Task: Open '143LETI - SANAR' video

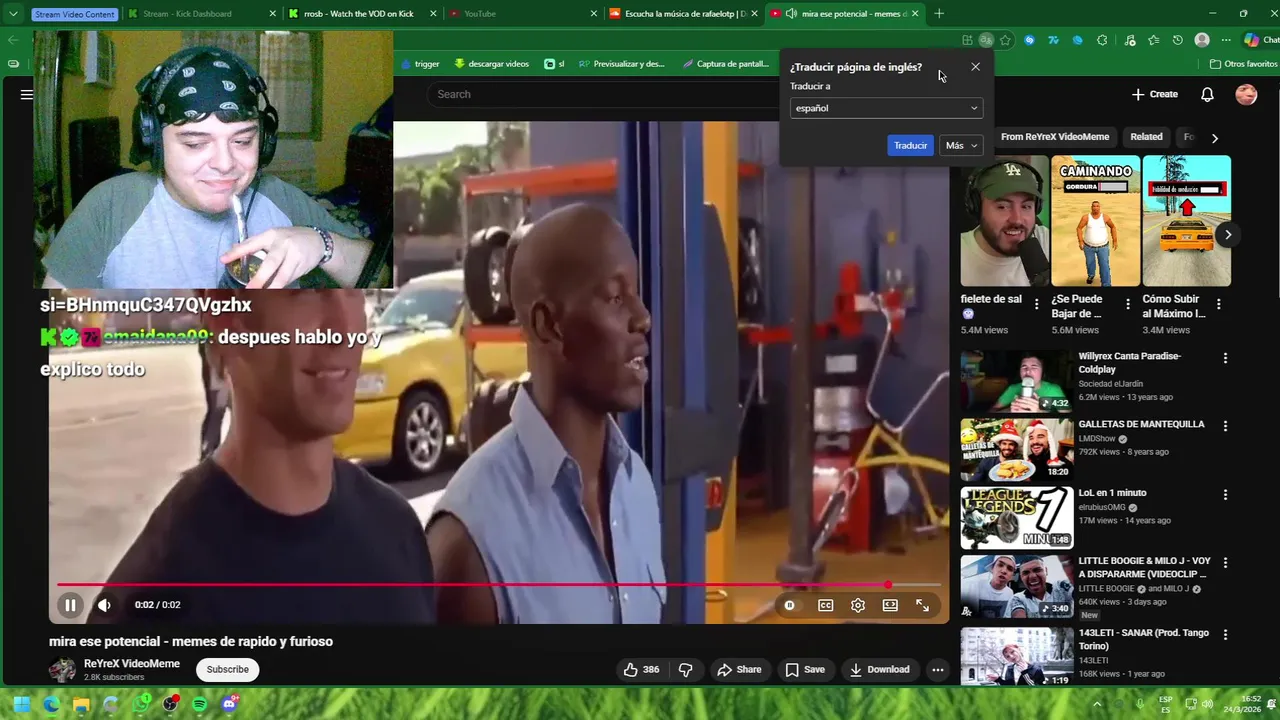Action: [1017, 655]
